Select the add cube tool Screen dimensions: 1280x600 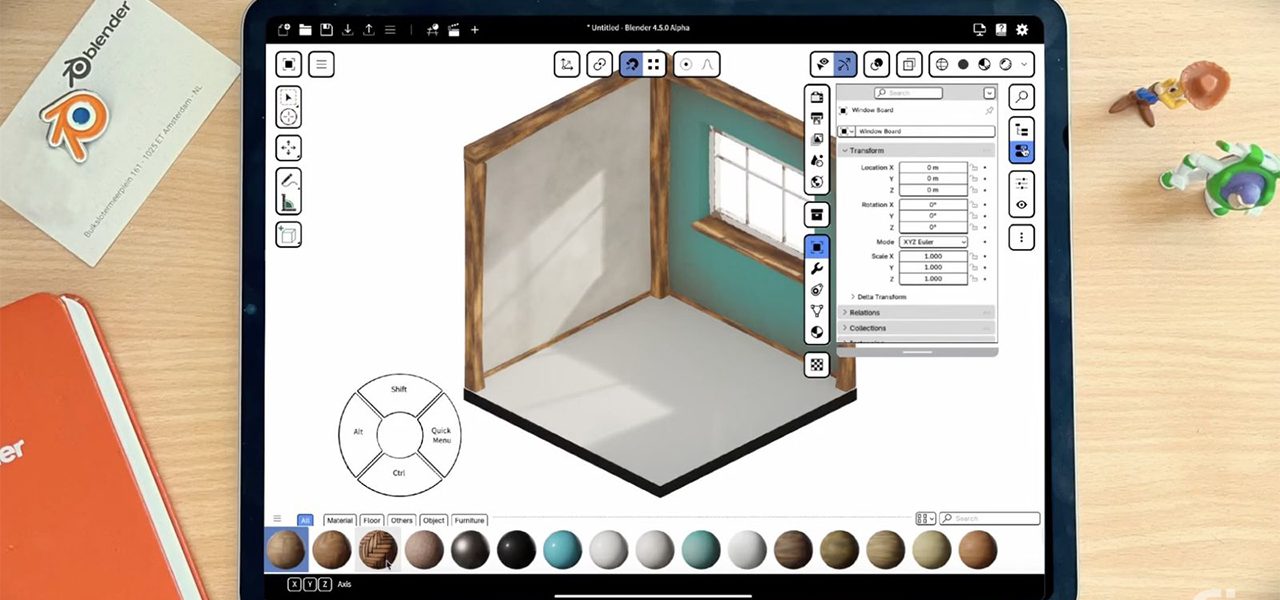289,235
